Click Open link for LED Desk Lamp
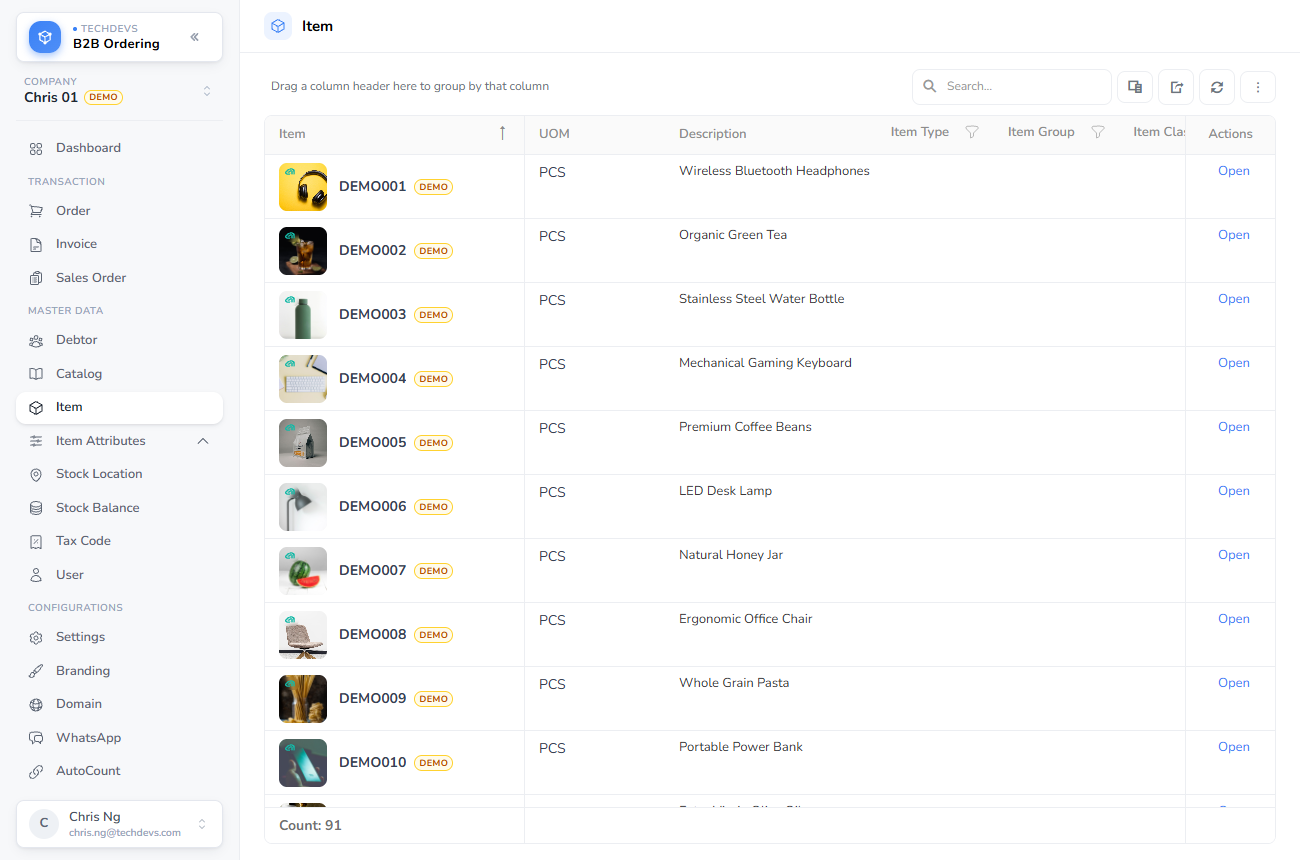 click(1233, 491)
